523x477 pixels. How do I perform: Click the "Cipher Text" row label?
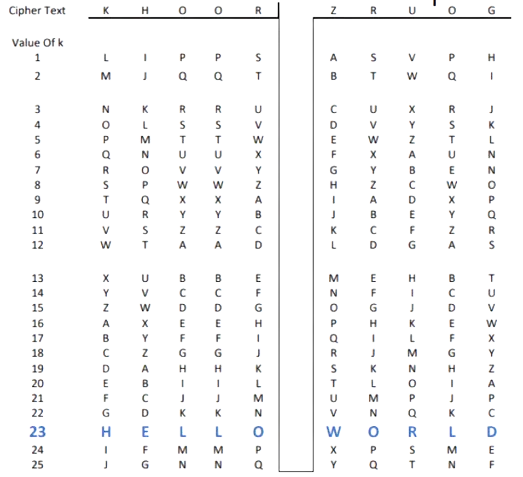click(x=37, y=11)
